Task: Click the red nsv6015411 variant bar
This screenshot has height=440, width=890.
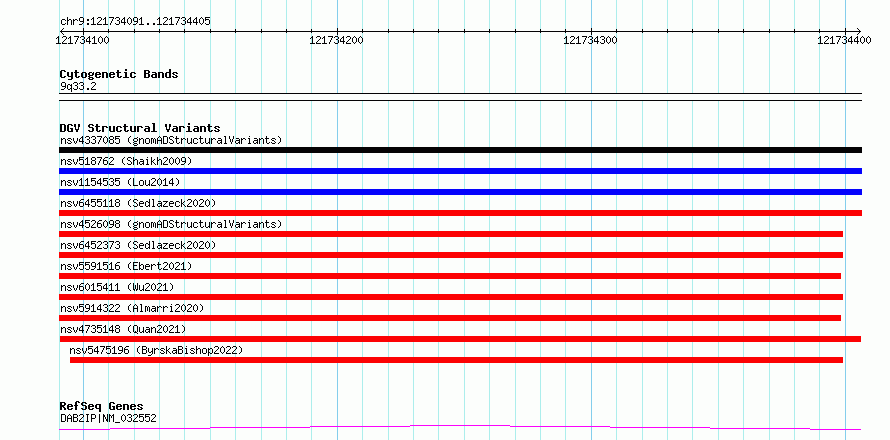Action: pyautogui.click(x=451, y=297)
